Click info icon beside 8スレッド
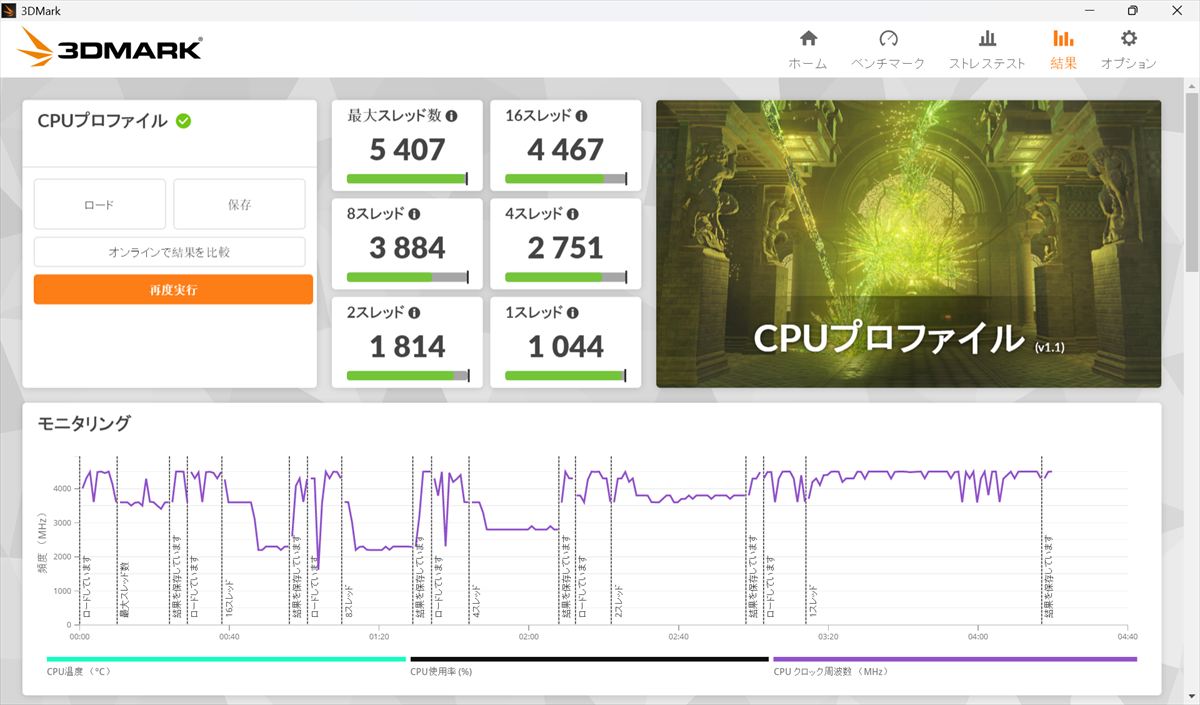Viewport: 1200px width, 705px height. click(414, 214)
